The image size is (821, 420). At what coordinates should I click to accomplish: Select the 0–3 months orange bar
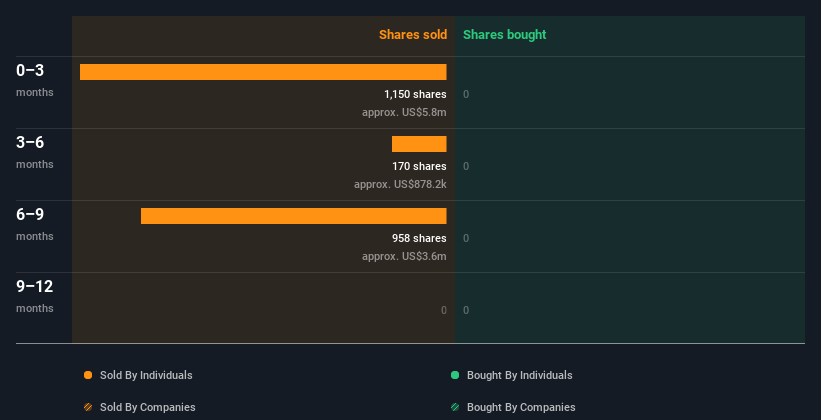pos(263,72)
